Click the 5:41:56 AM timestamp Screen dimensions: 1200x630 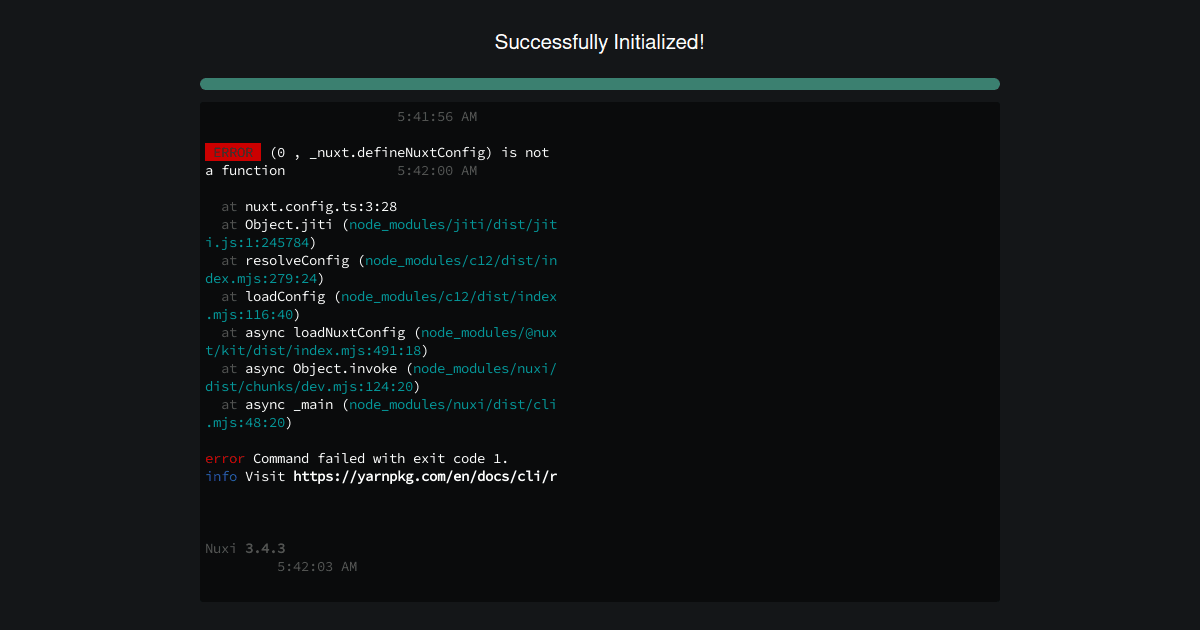click(x=438, y=116)
